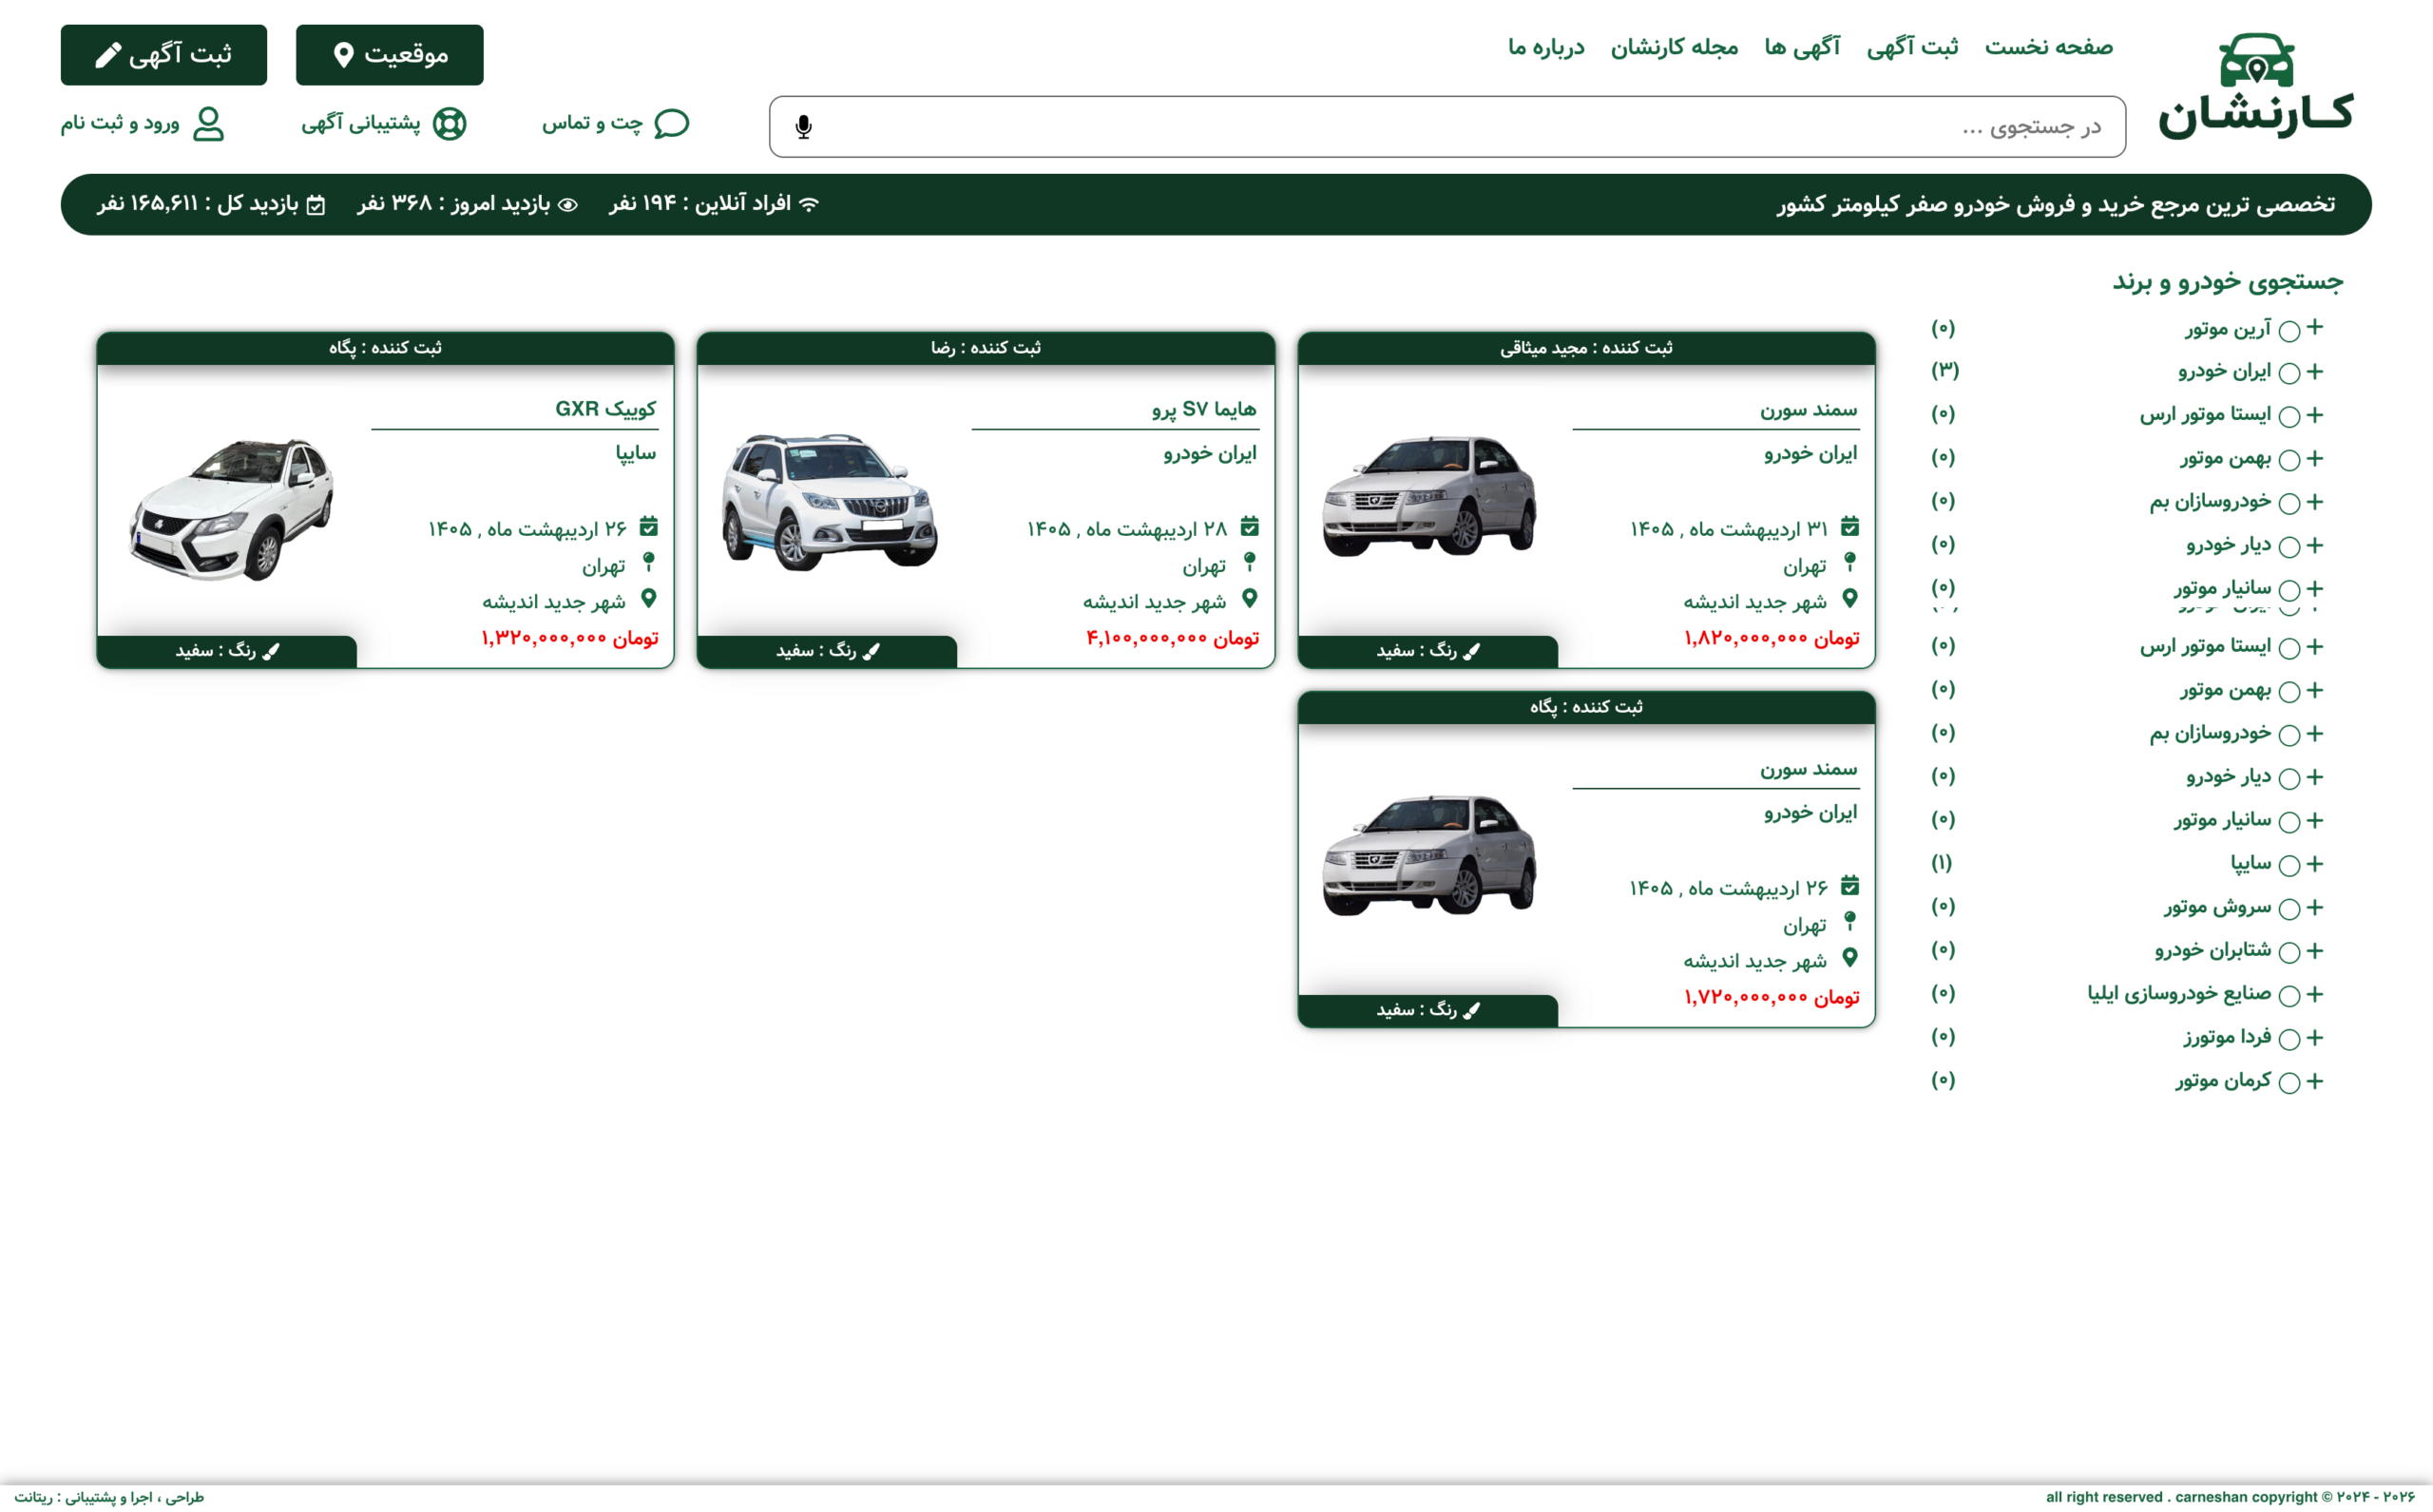The image size is (2433, 1512).
Task: Open مجله کارنشان in the top menu
Action: point(1674,47)
